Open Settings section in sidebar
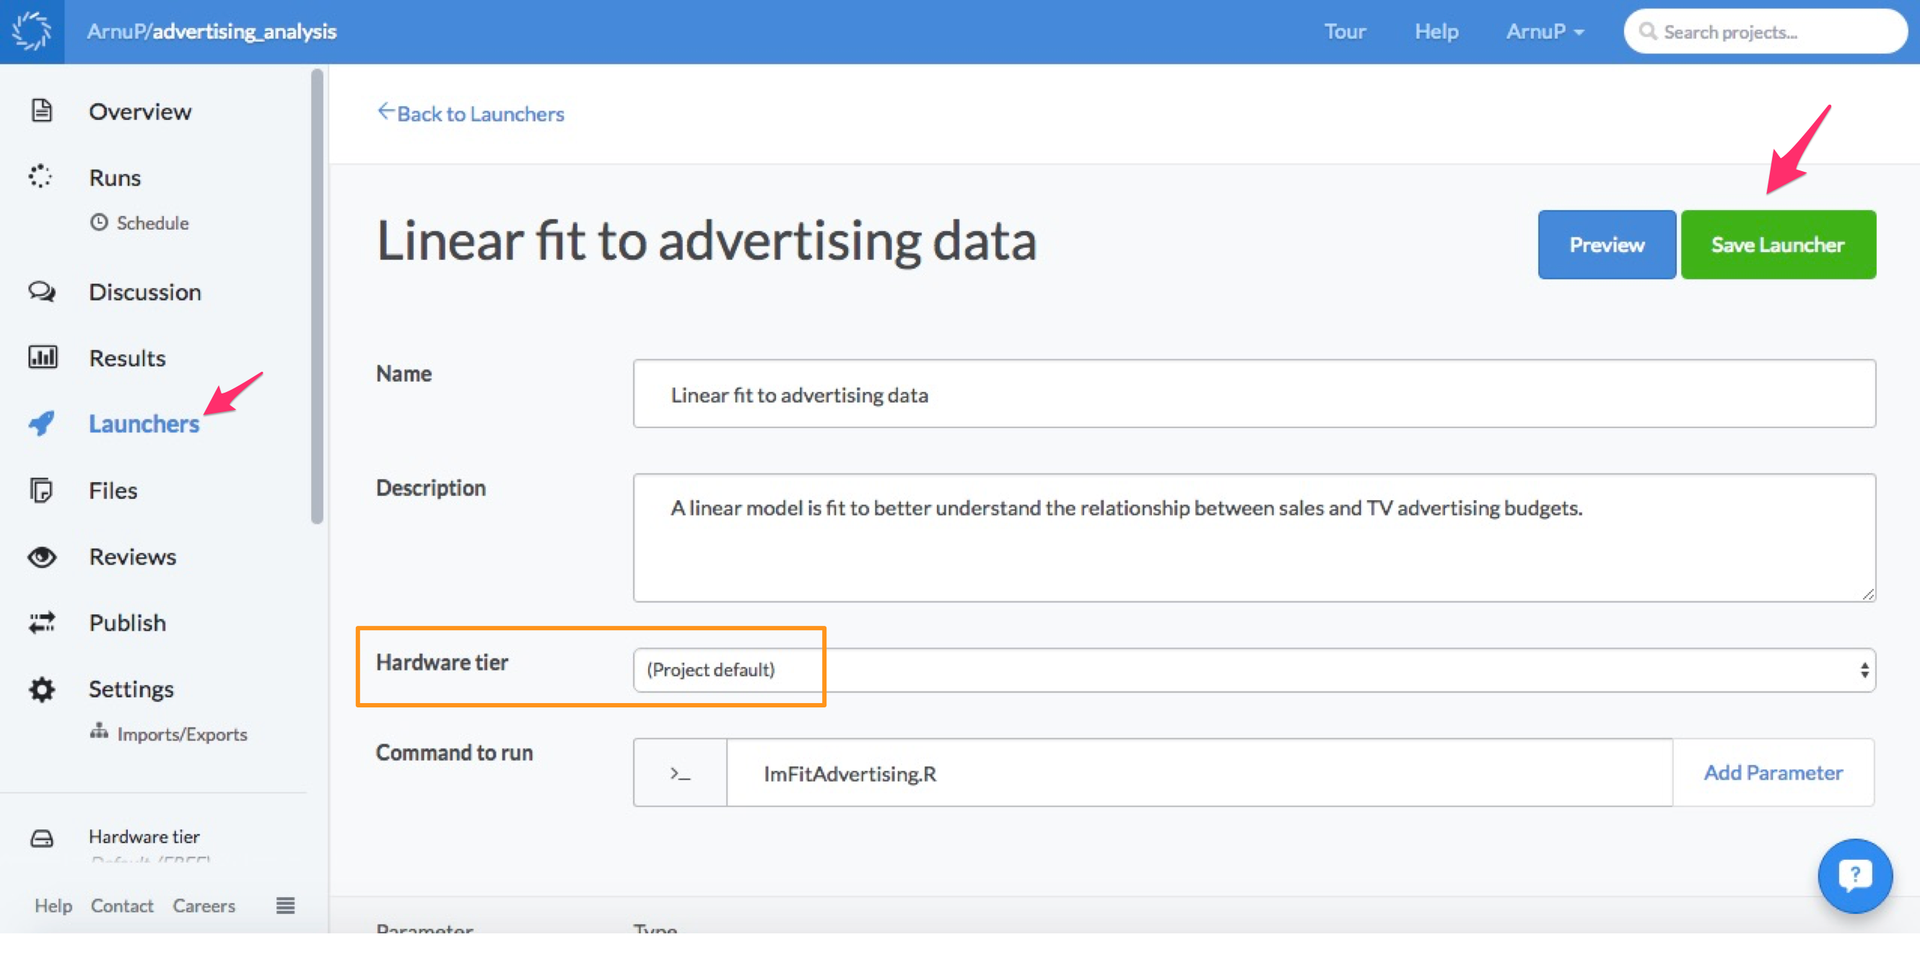The width and height of the screenshot is (1920, 963). click(131, 689)
